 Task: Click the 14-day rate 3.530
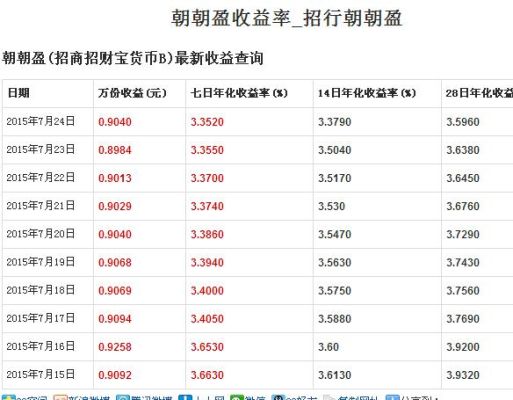point(331,206)
